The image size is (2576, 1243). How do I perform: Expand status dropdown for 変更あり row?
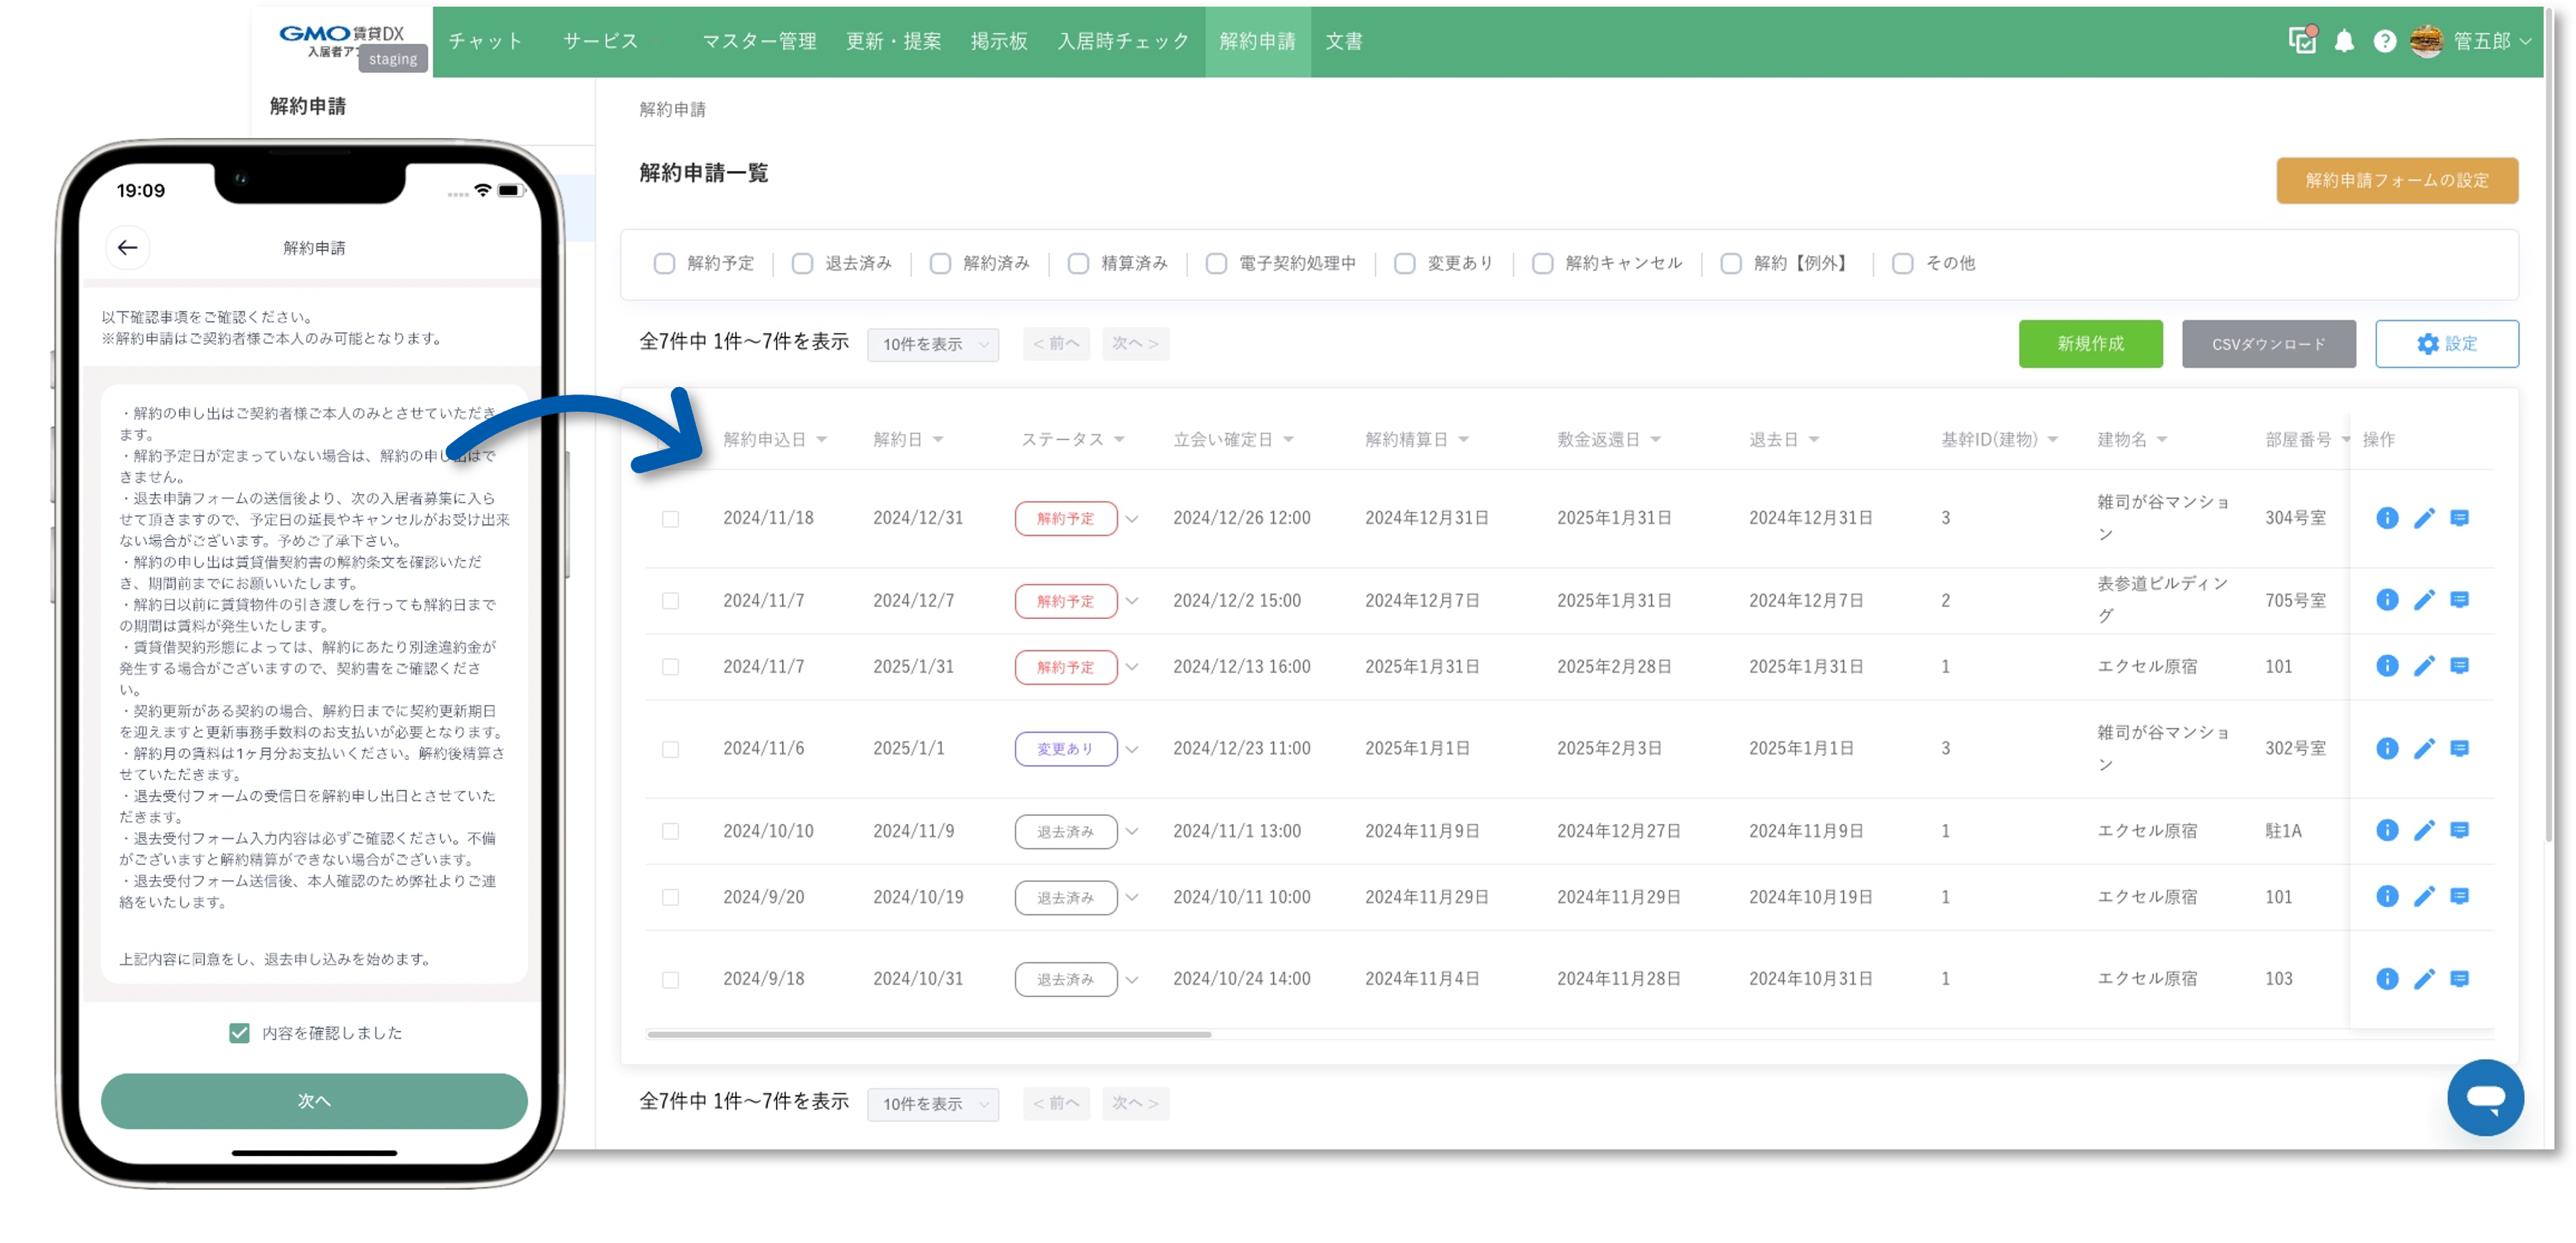click(1131, 749)
